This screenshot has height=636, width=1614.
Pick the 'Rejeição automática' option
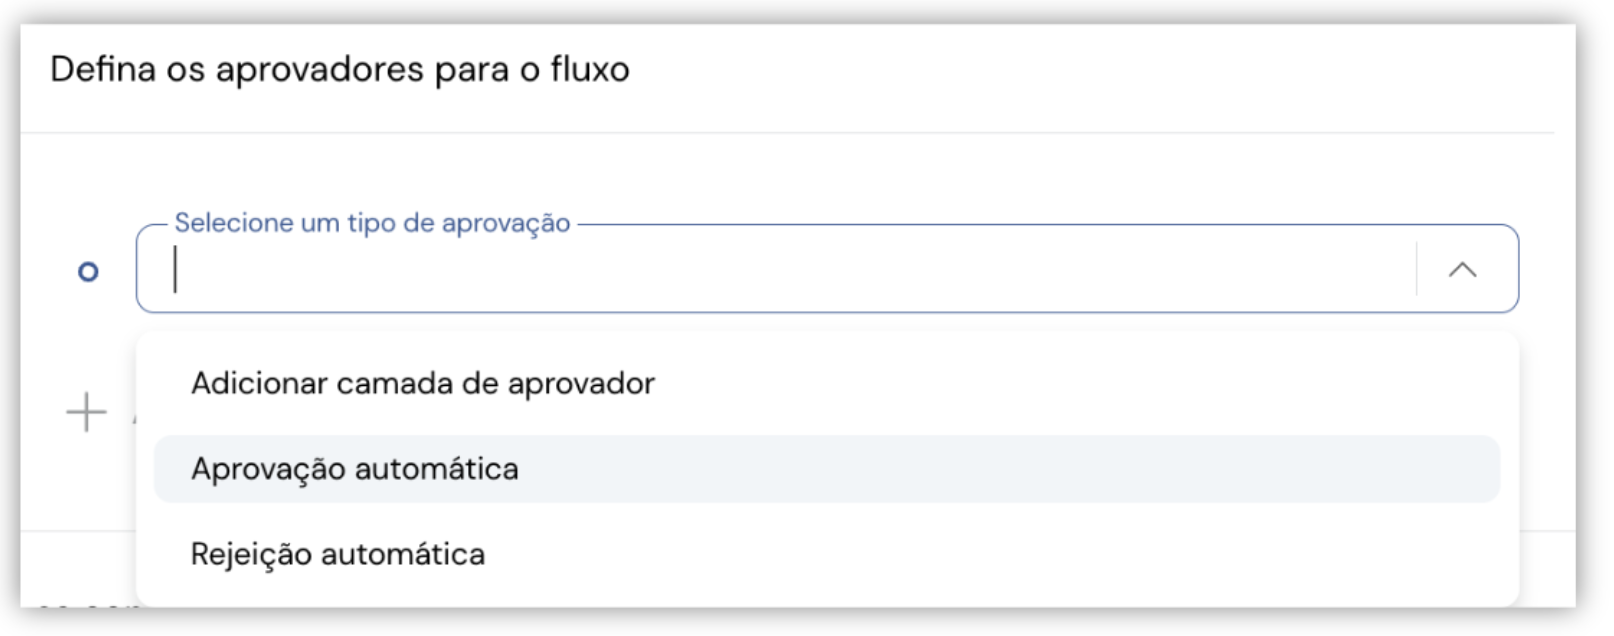click(338, 554)
